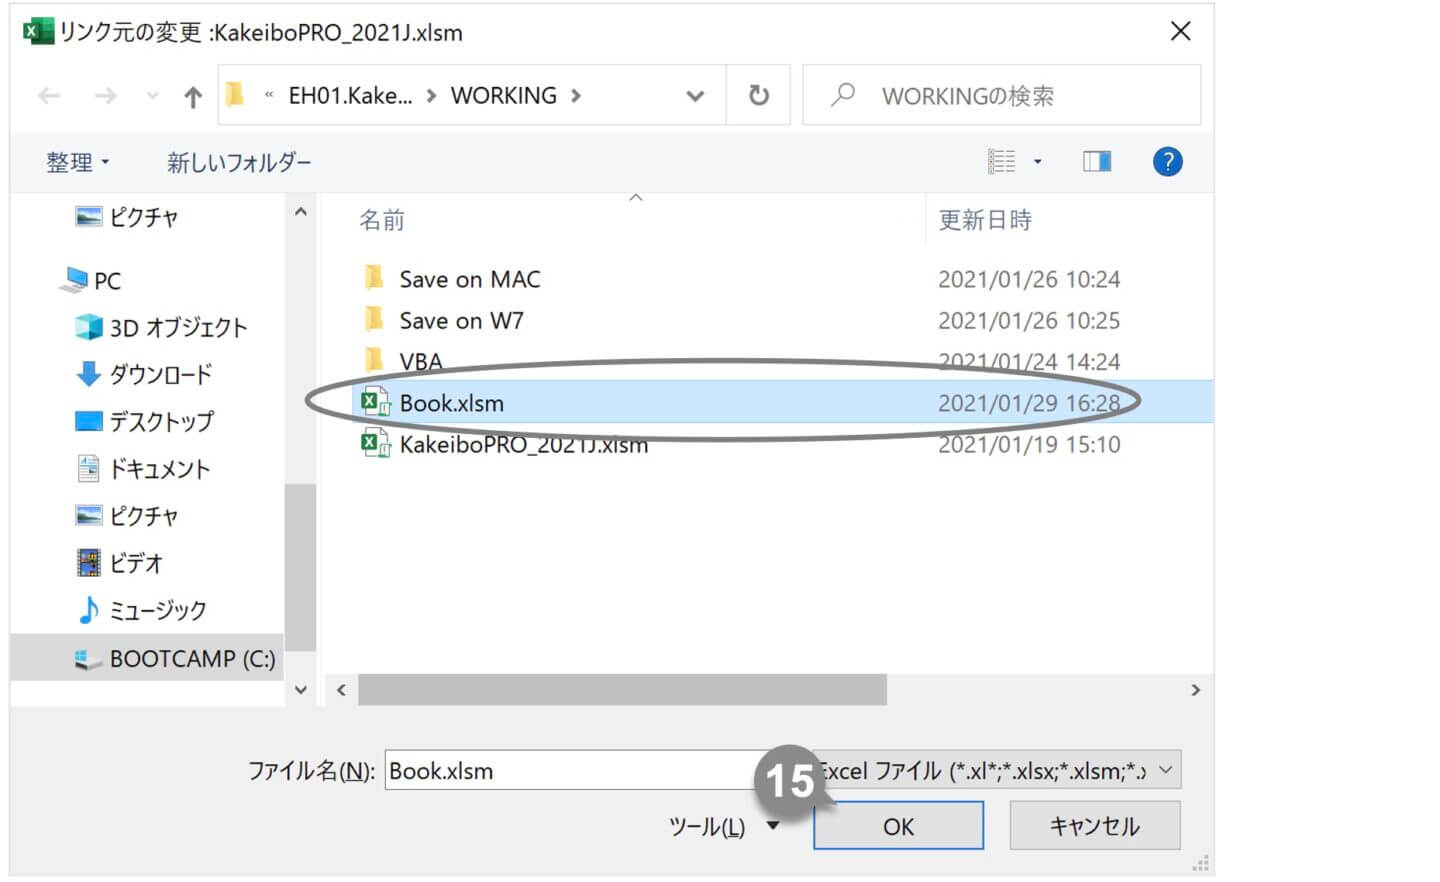Expand the breadcrumb chevron after WORKING
This screenshot has height=882, width=1440.
point(577,95)
